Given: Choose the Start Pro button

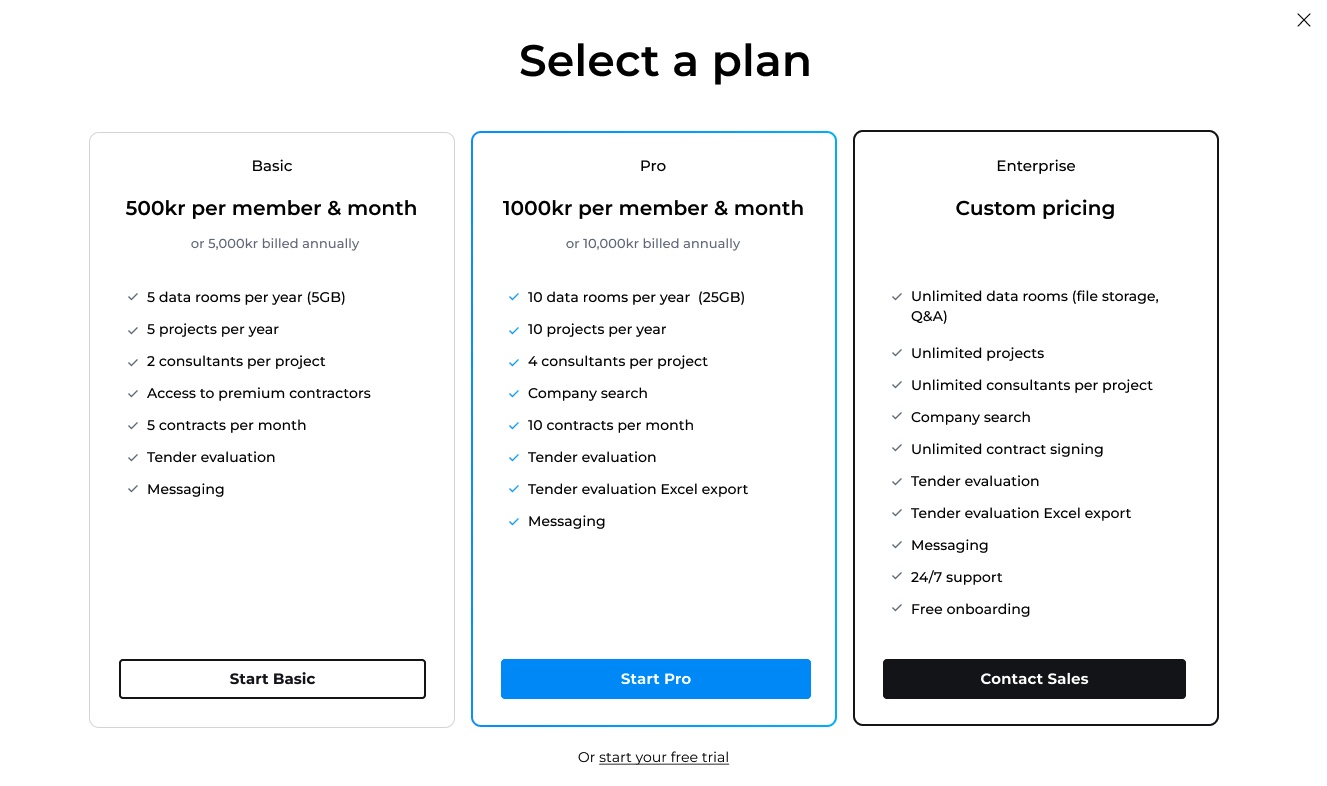Looking at the screenshot, I should click(x=655, y=678).
